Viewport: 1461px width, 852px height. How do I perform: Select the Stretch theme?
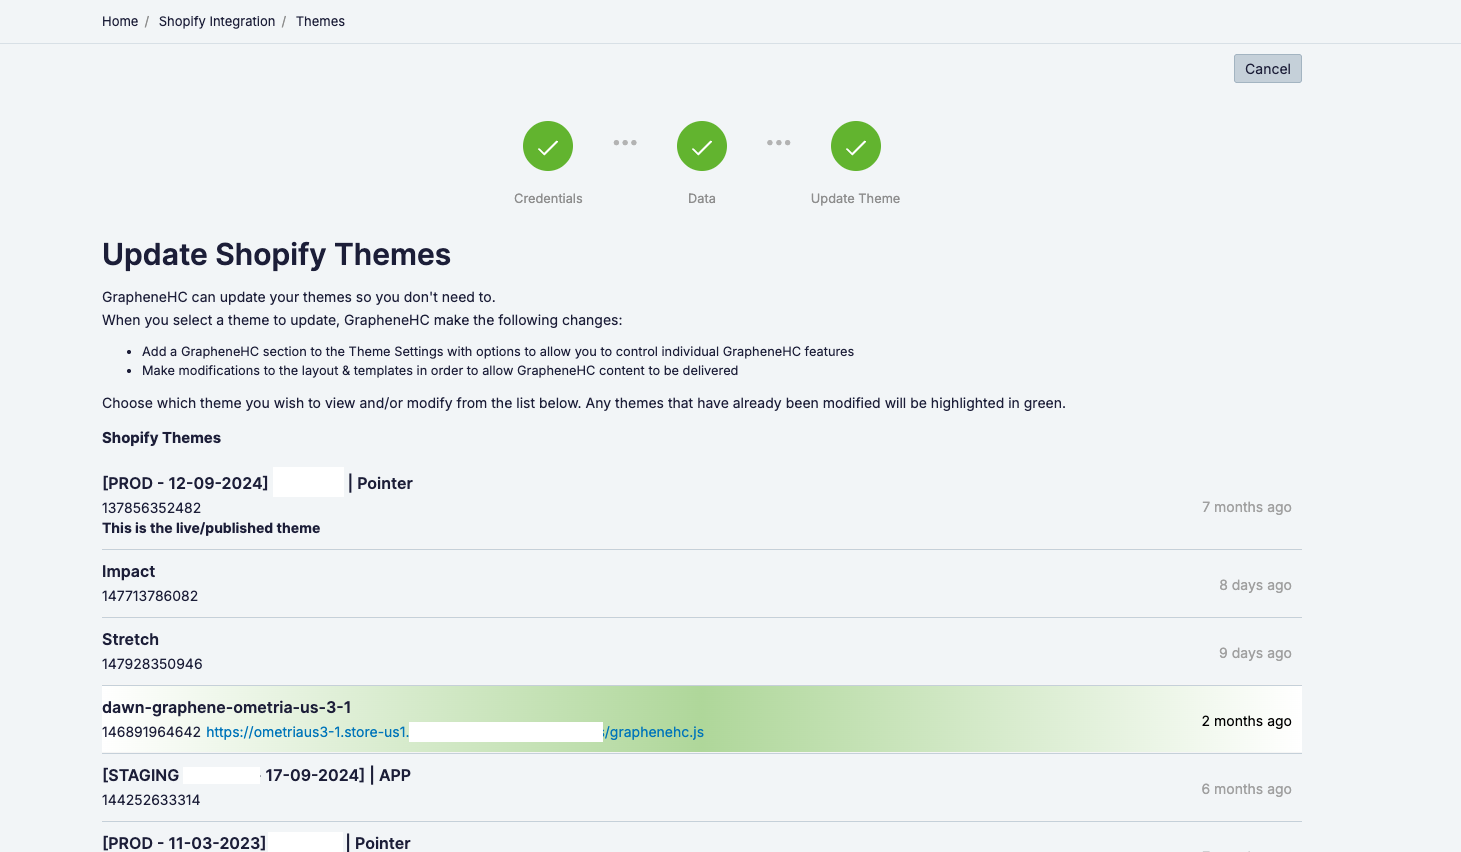click(x=702, y=652)
